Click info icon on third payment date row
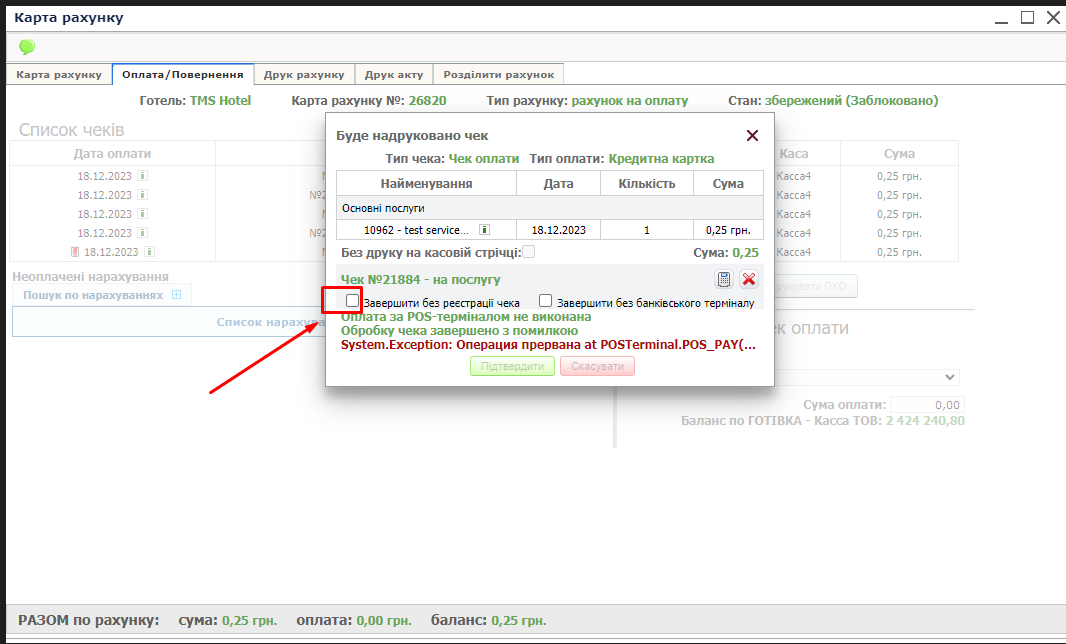 [x=142, y=214]
